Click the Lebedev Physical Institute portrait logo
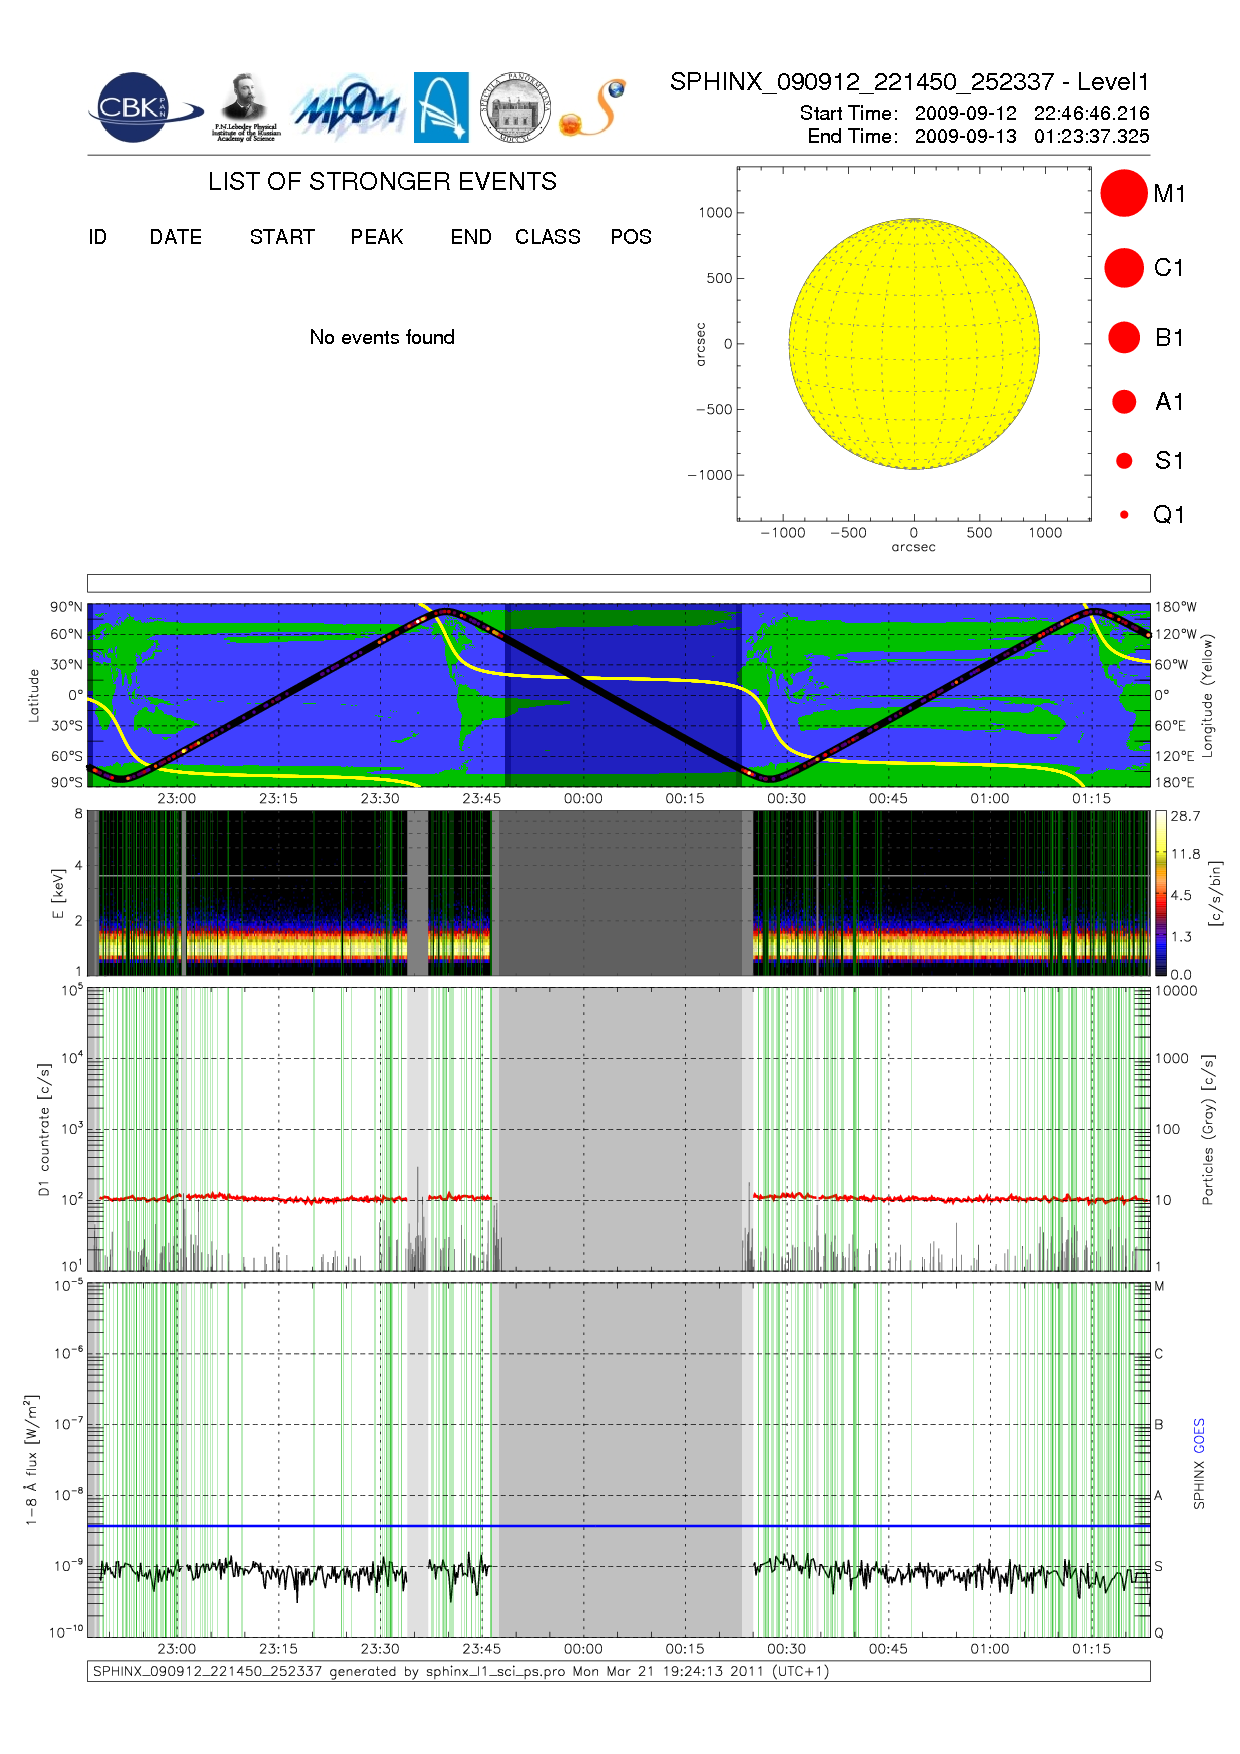1240x1754 pixels. (245, 107)
